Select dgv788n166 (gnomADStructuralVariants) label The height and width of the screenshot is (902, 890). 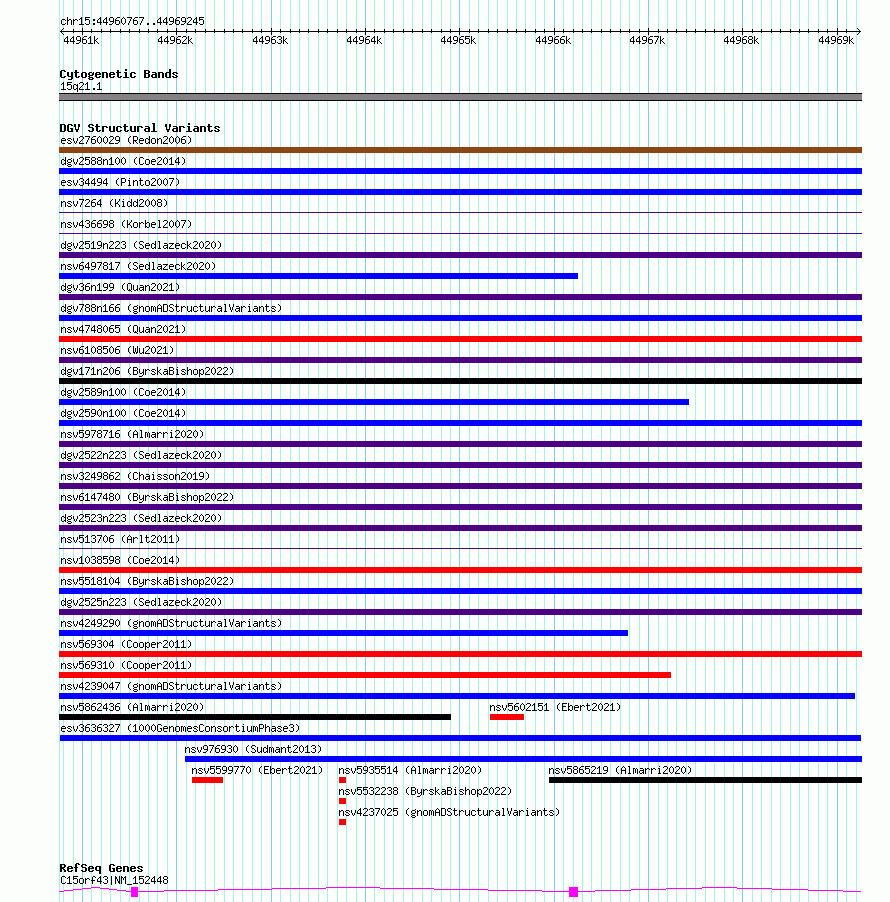171,308
